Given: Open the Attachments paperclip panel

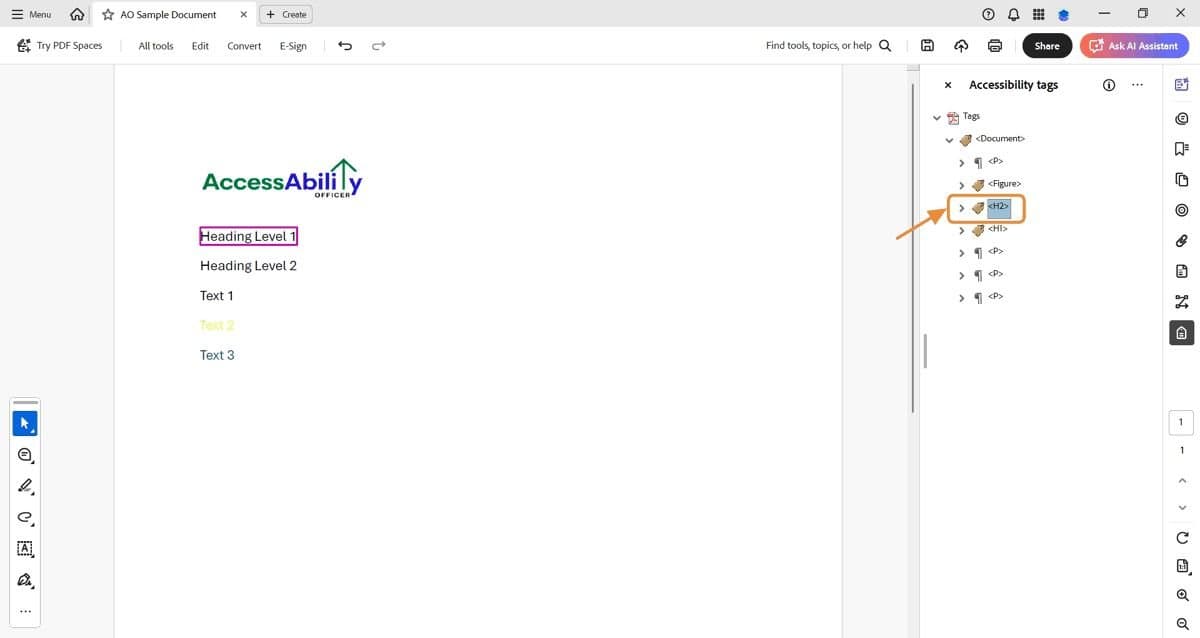Looking at the screenshot, I should click(1181, 240).
